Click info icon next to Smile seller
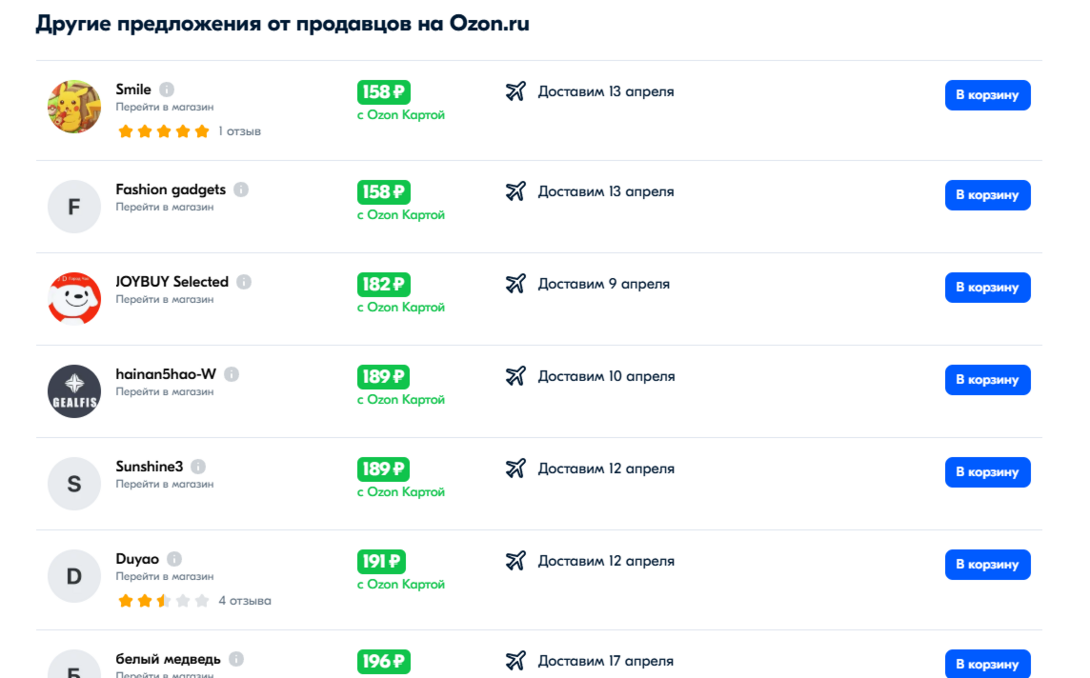 tap(167, 90)
